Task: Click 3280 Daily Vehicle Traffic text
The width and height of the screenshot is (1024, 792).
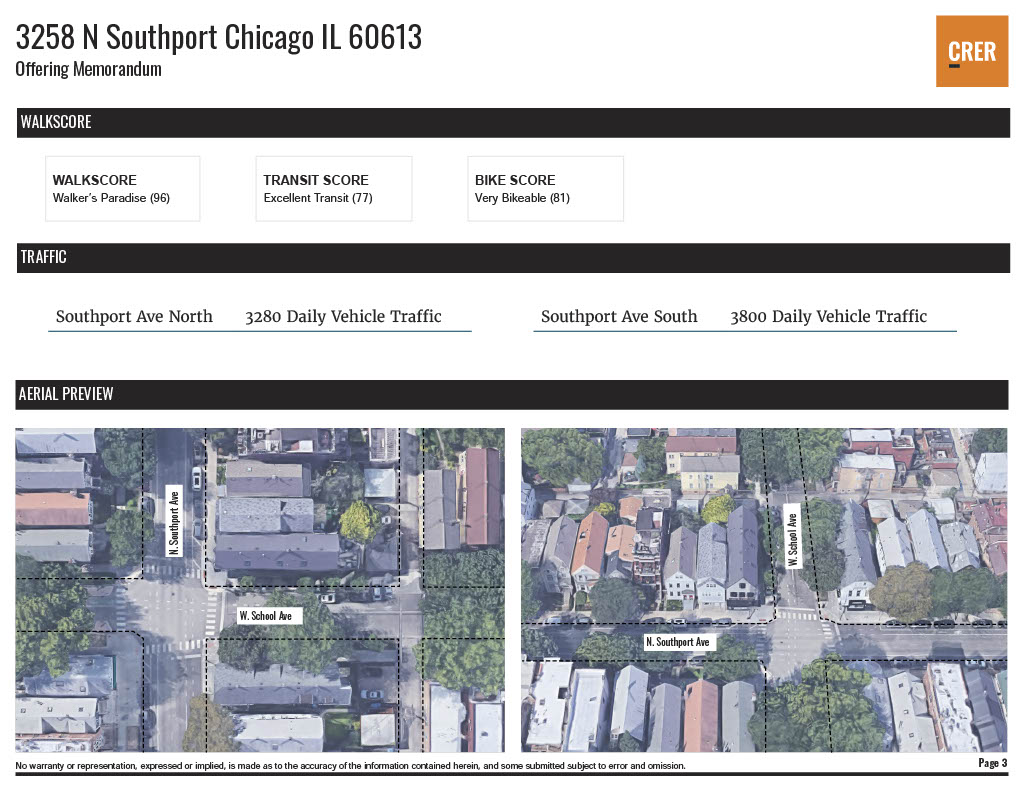Action: point(343,317)
